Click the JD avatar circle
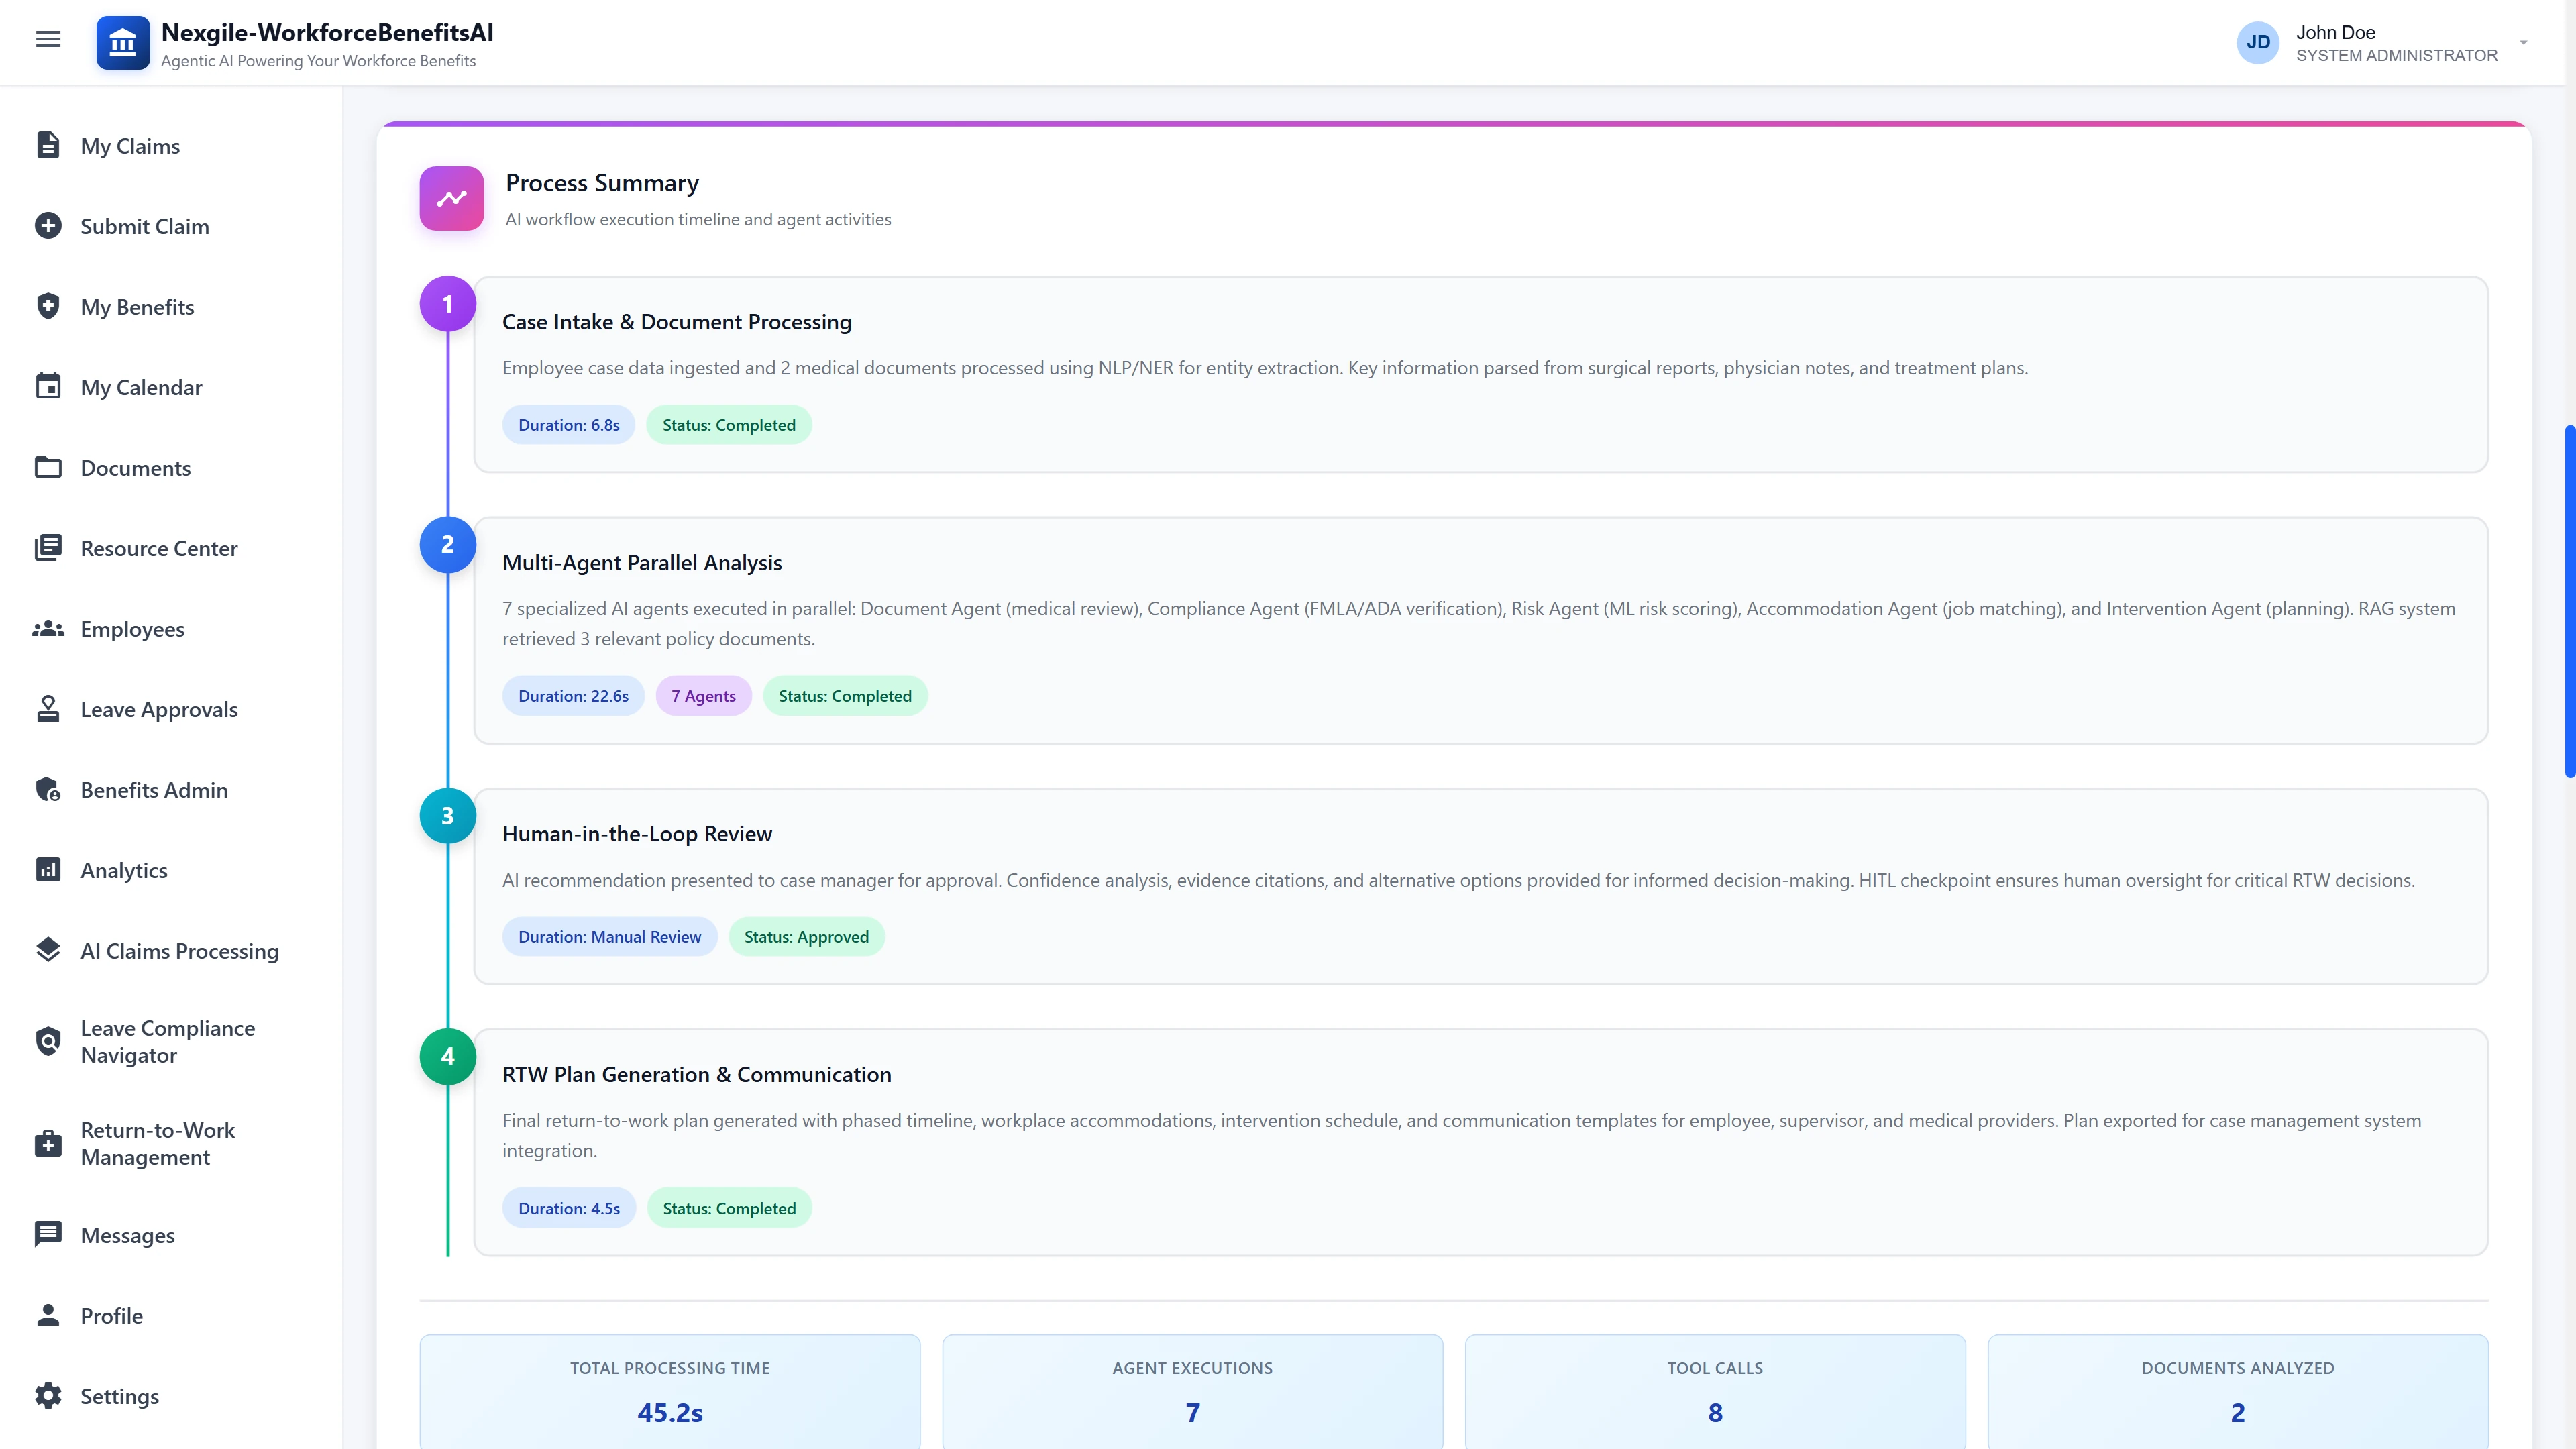Screen dimensions: 2576x1449 2258,42
